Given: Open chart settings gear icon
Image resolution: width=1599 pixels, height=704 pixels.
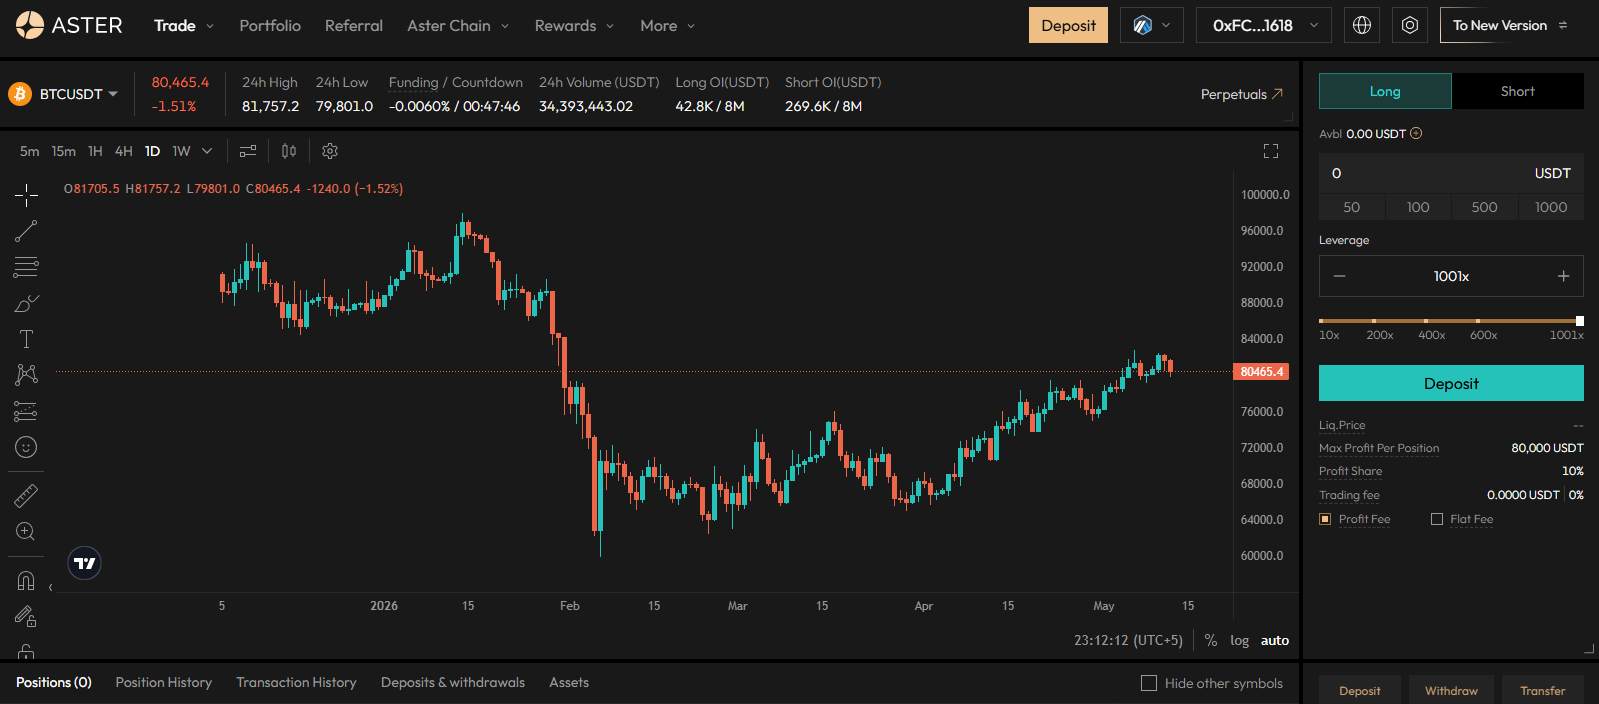Looking at the screenshot, I should tap(330, 151).
